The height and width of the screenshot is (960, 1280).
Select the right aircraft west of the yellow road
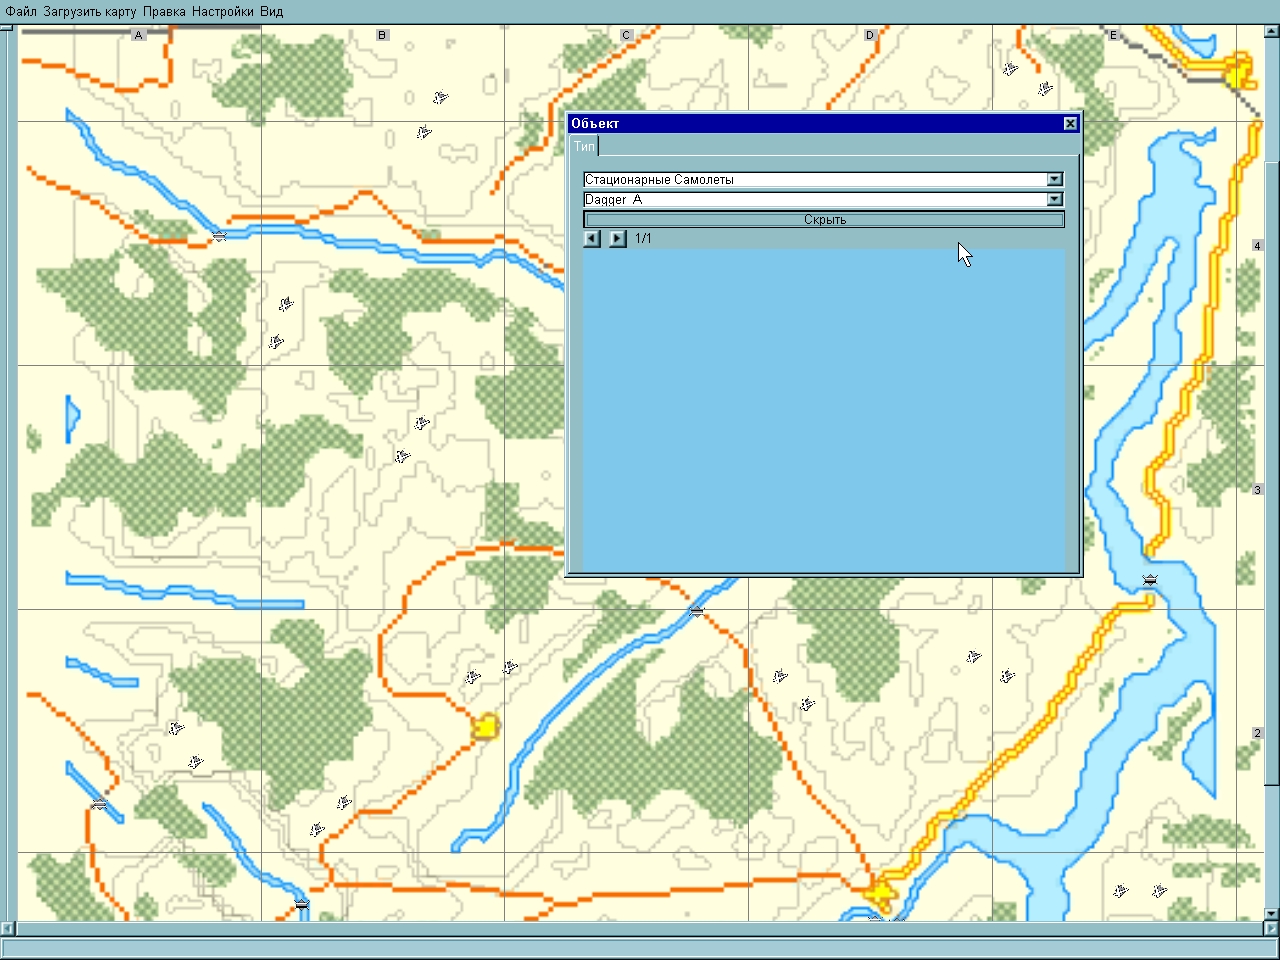pos(1008,676)
